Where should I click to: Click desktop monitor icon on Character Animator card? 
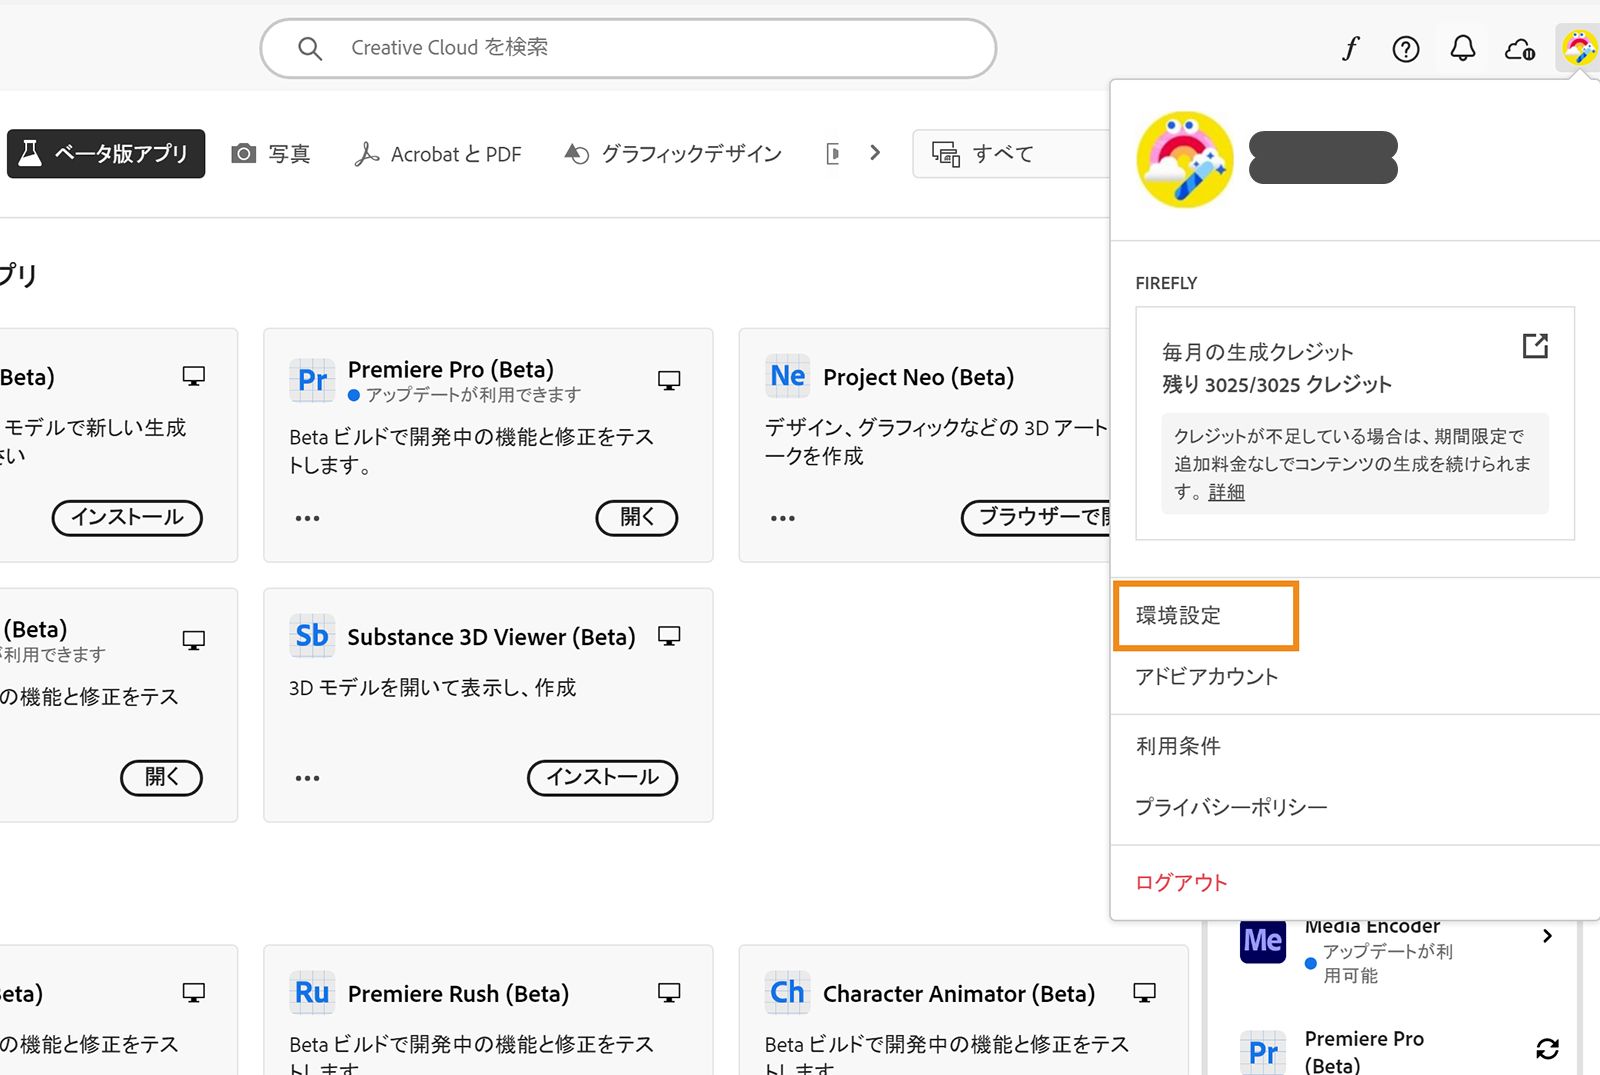(x=1144, y=992)
